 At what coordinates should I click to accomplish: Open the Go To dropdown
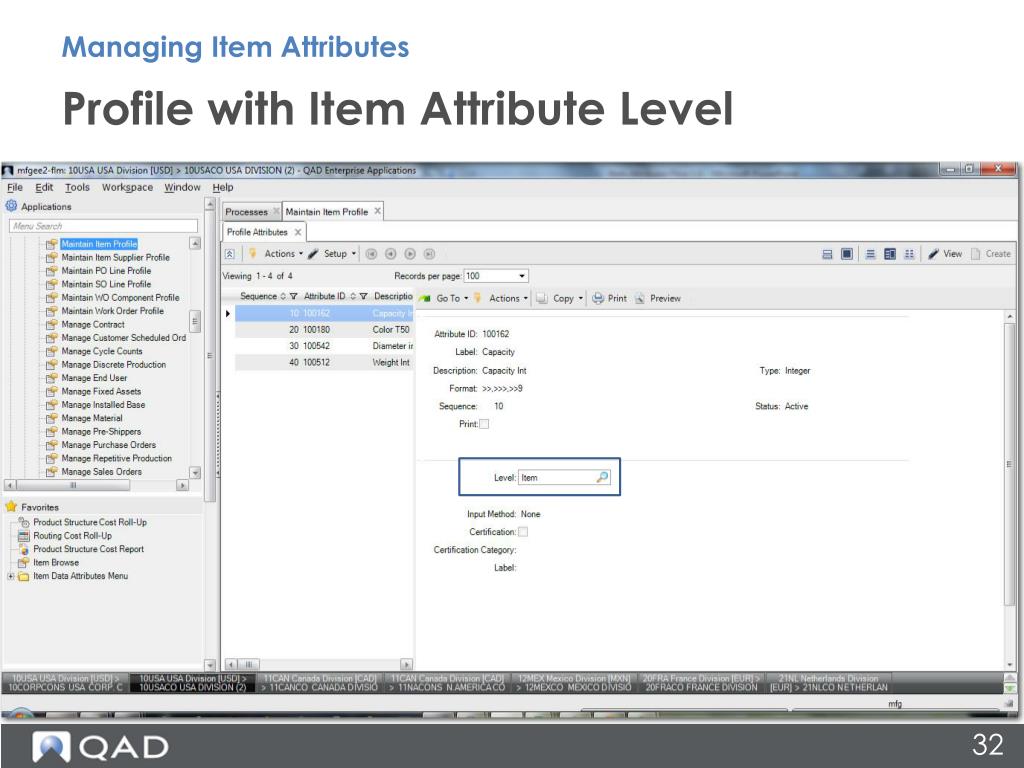coord(452,298)
